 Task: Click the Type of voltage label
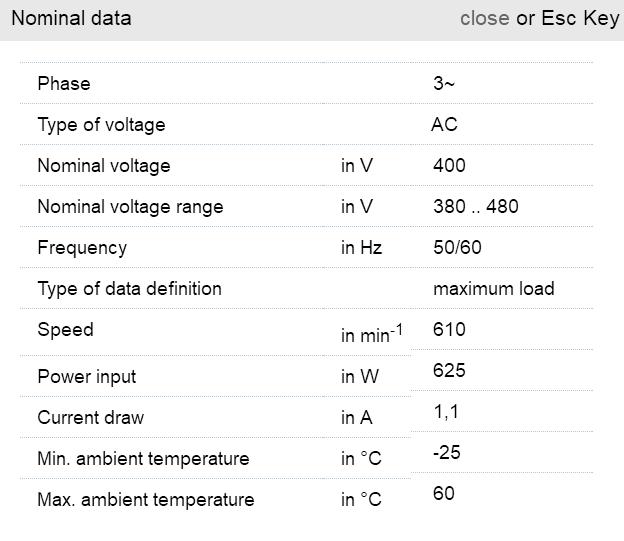[x=101, y=125]
